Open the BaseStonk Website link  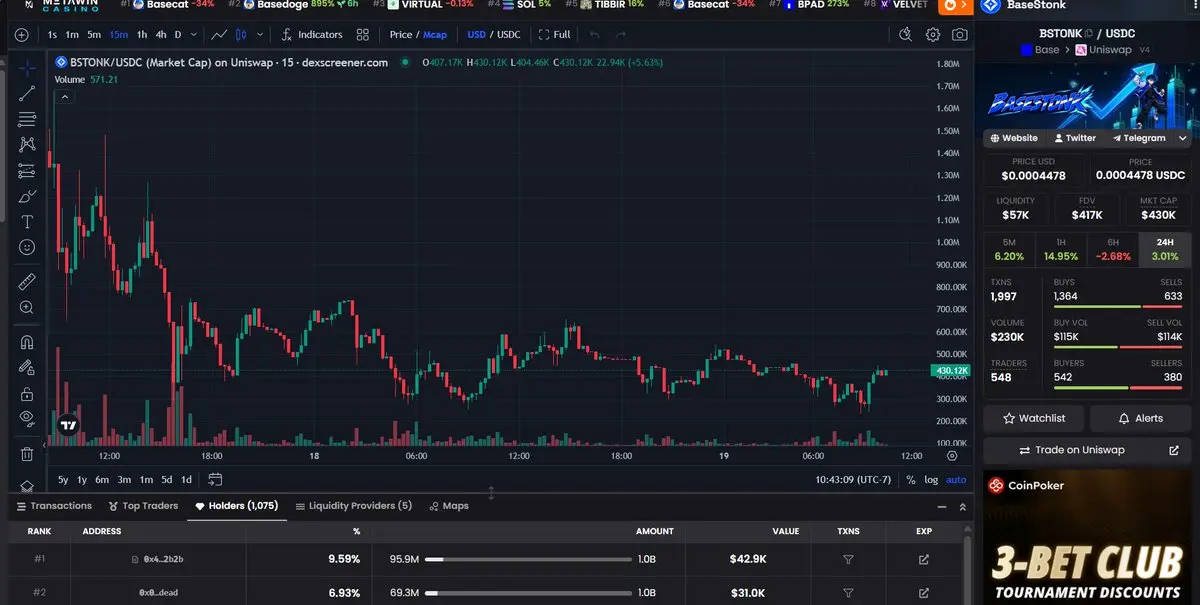click(1014, 138)
